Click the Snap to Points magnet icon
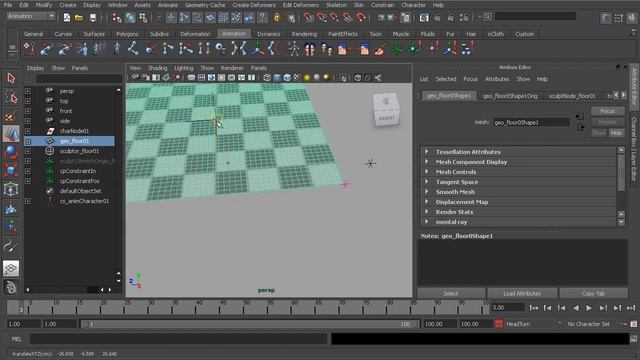640x360 pixels. tap(335, 18)
